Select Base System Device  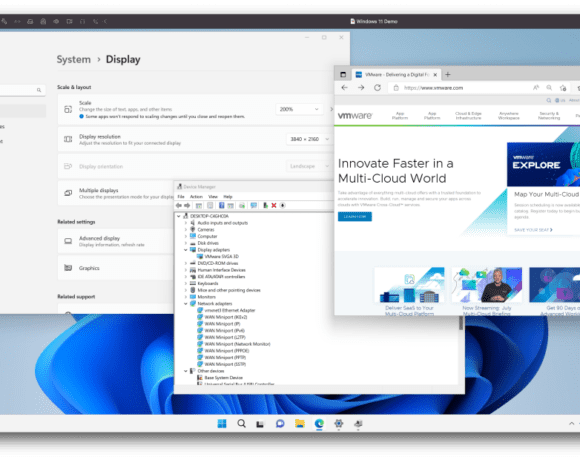[x=223, y=378]
